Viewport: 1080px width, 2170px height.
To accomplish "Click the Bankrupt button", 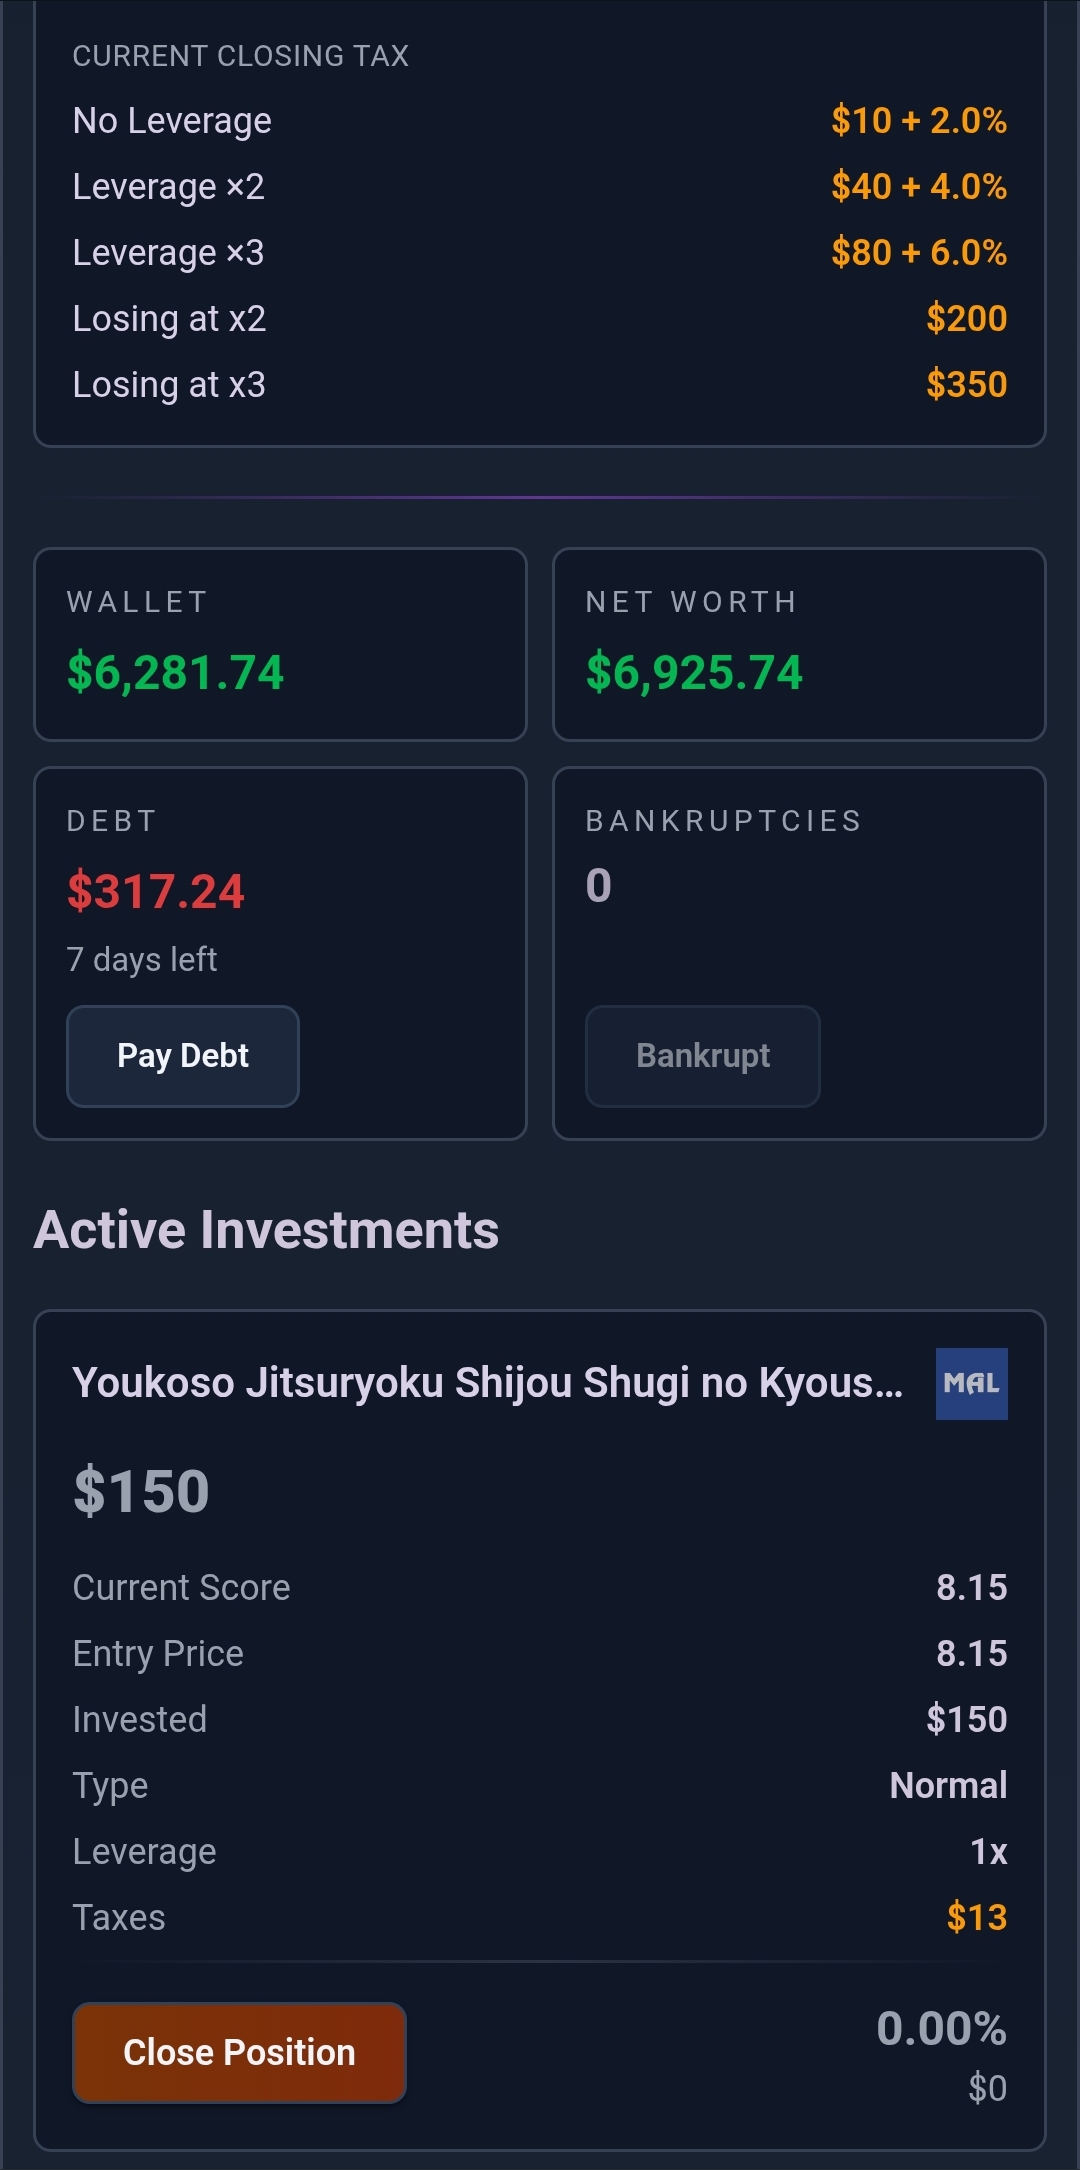I will coord(703,1056).
